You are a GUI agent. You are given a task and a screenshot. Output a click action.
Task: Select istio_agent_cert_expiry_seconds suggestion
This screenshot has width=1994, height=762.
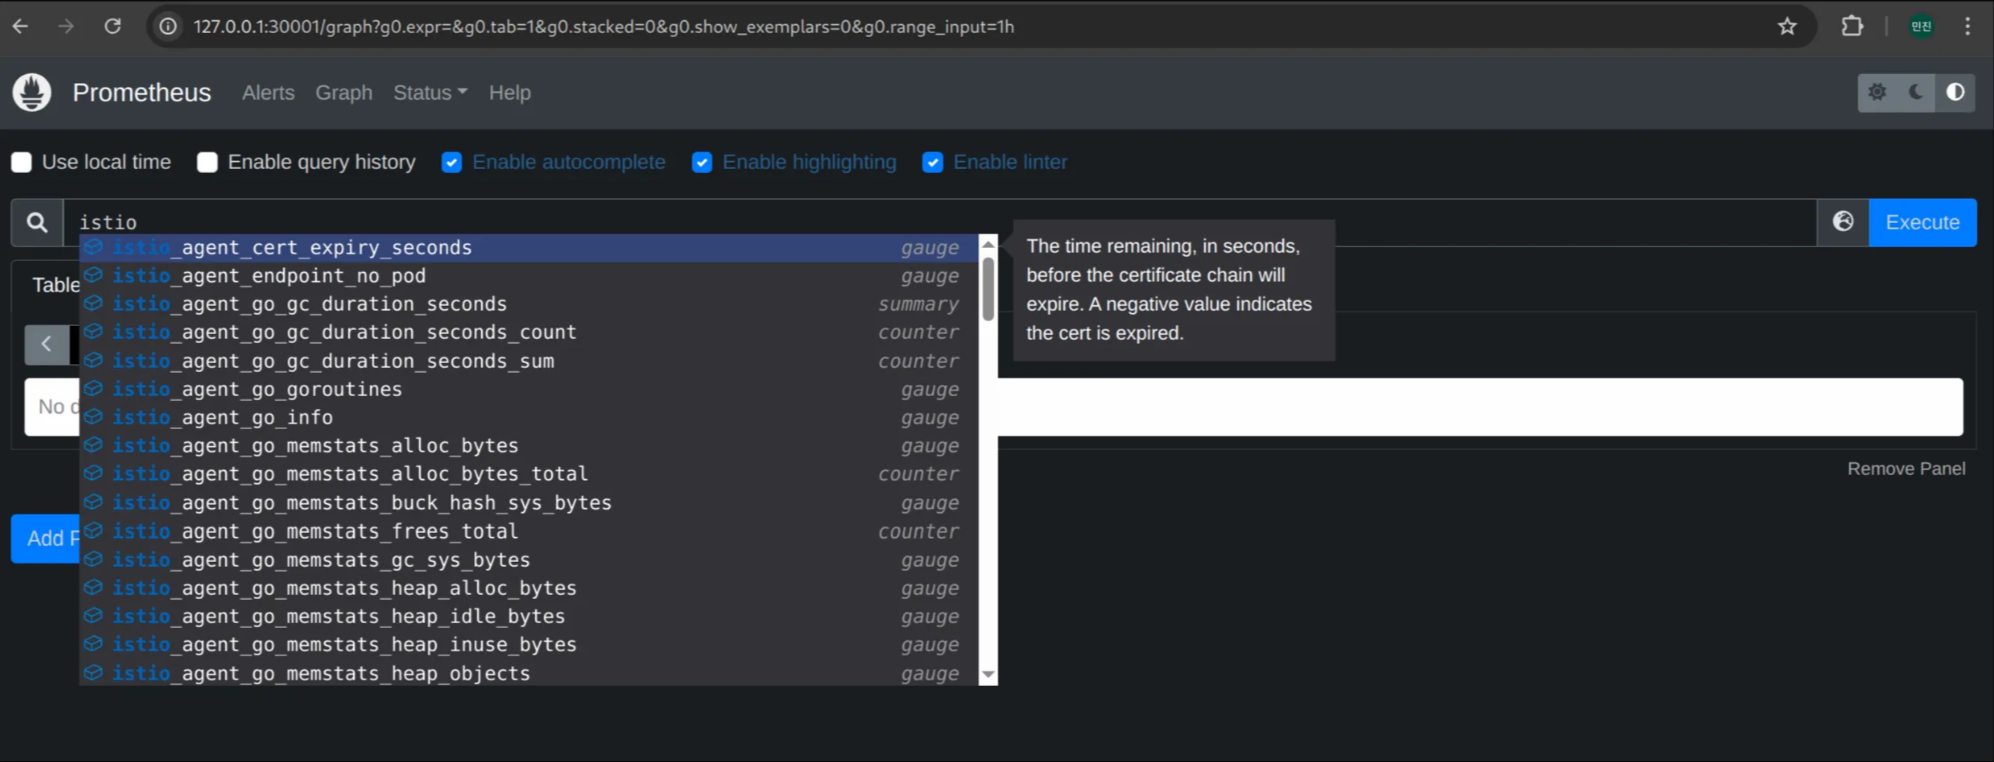pyautogui.click(x=529, y=247)
